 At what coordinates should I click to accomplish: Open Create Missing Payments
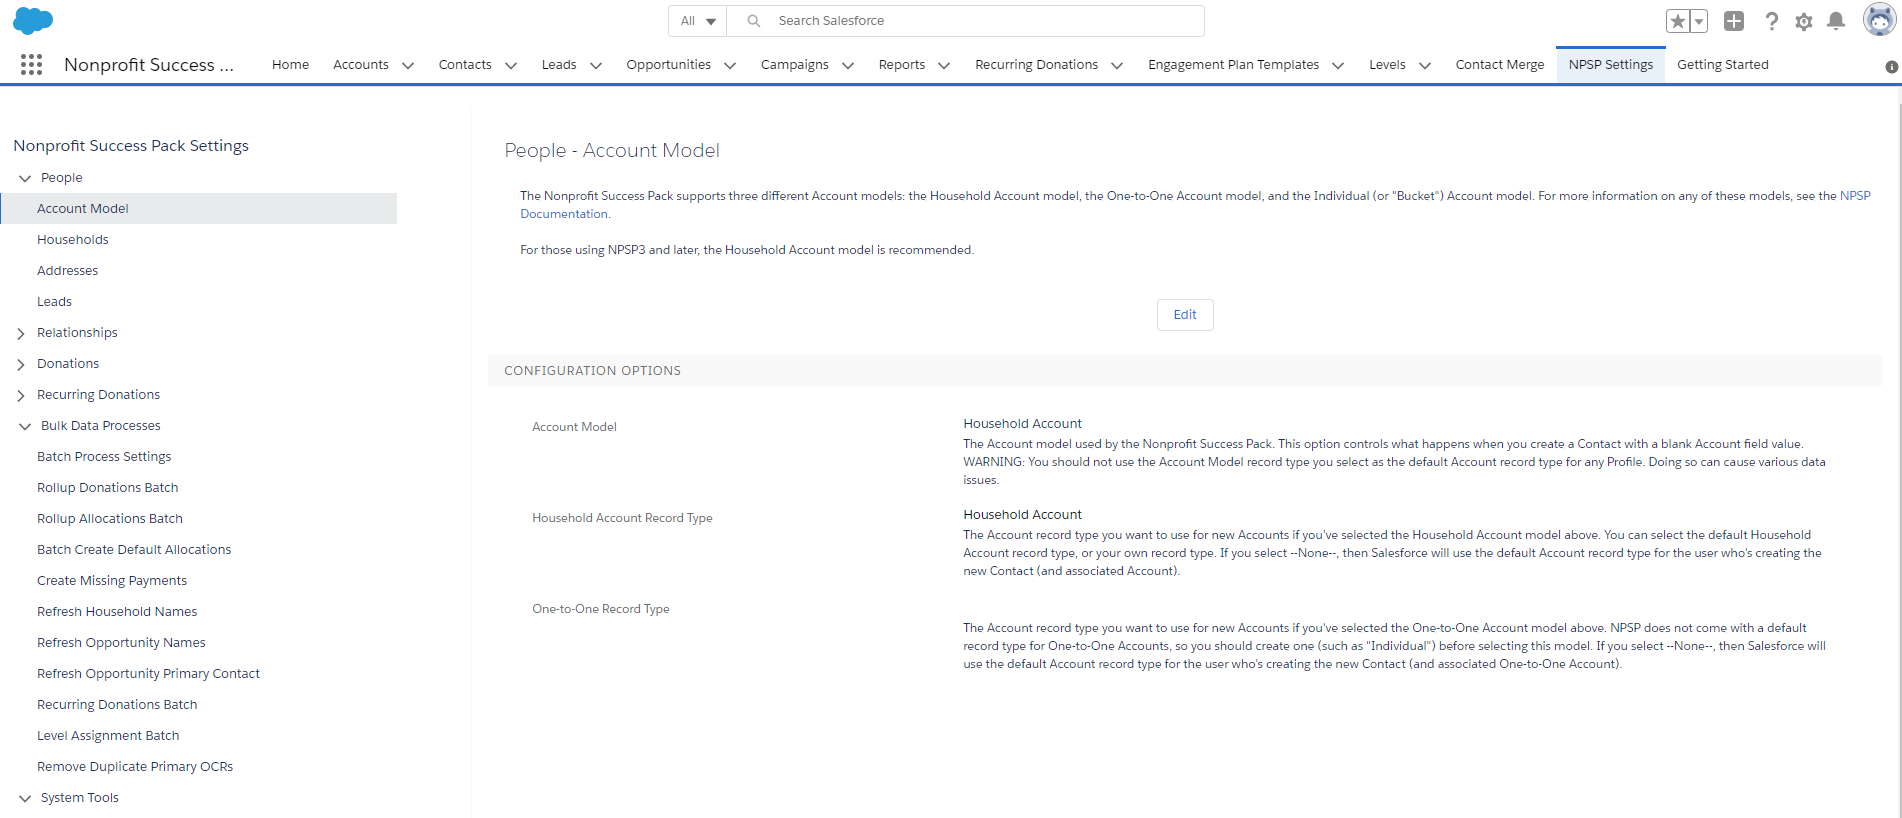coord(112,581)
